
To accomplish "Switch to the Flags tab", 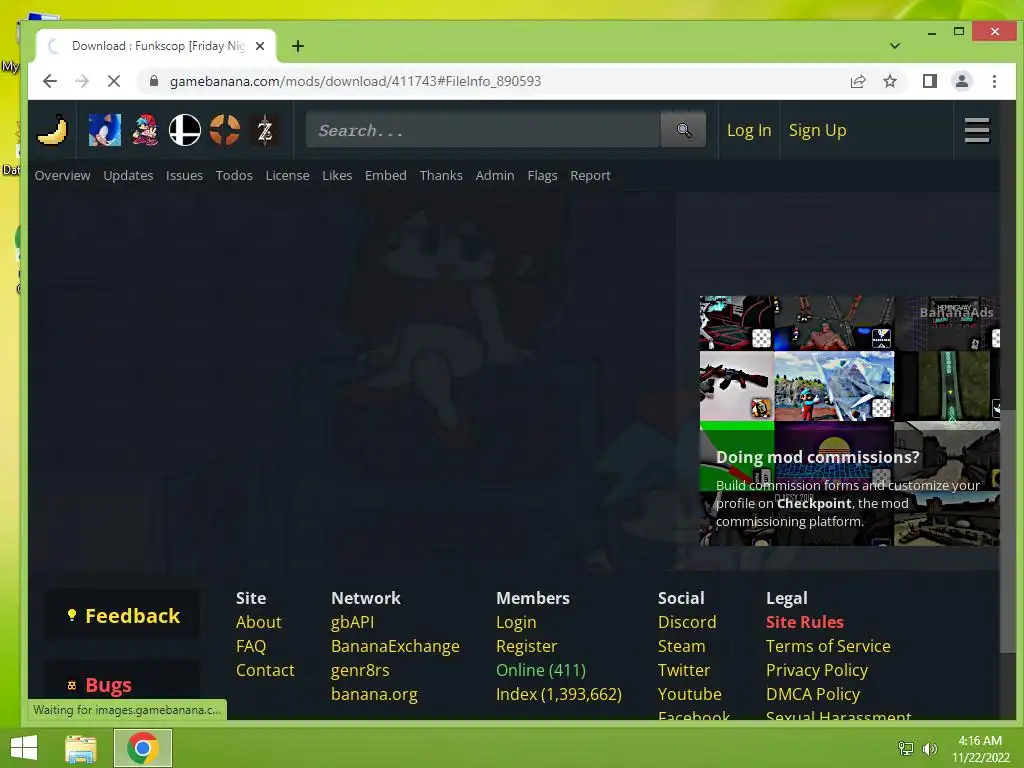I will (542, 175).
